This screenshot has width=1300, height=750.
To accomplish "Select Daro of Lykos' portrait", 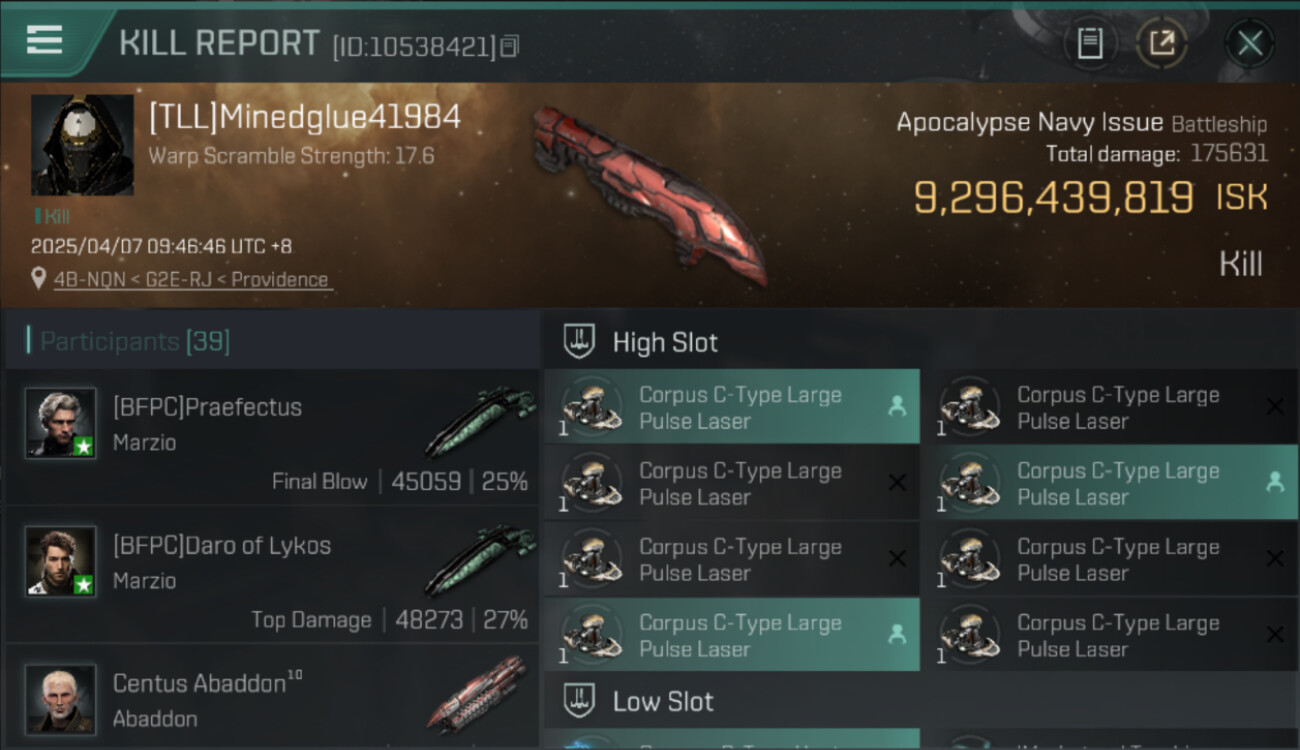I will (x=61, y=561).
